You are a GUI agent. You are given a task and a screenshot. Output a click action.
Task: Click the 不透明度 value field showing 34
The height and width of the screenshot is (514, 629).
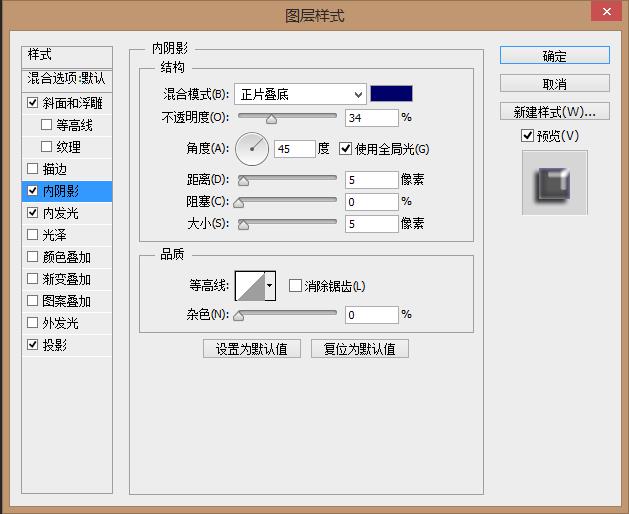pyautogui.click(x=371, y=118)
